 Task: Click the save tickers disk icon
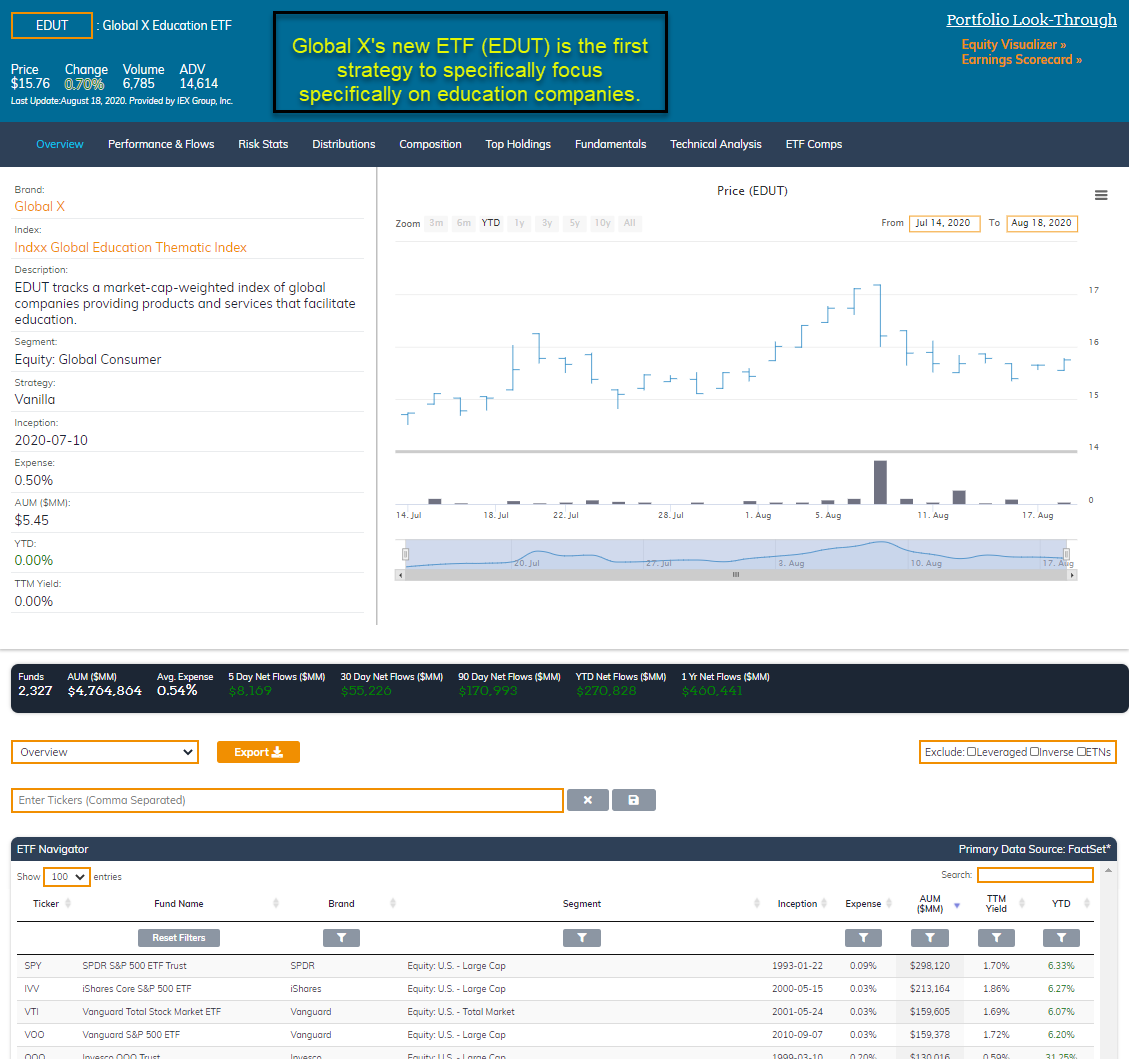point(634,800)
